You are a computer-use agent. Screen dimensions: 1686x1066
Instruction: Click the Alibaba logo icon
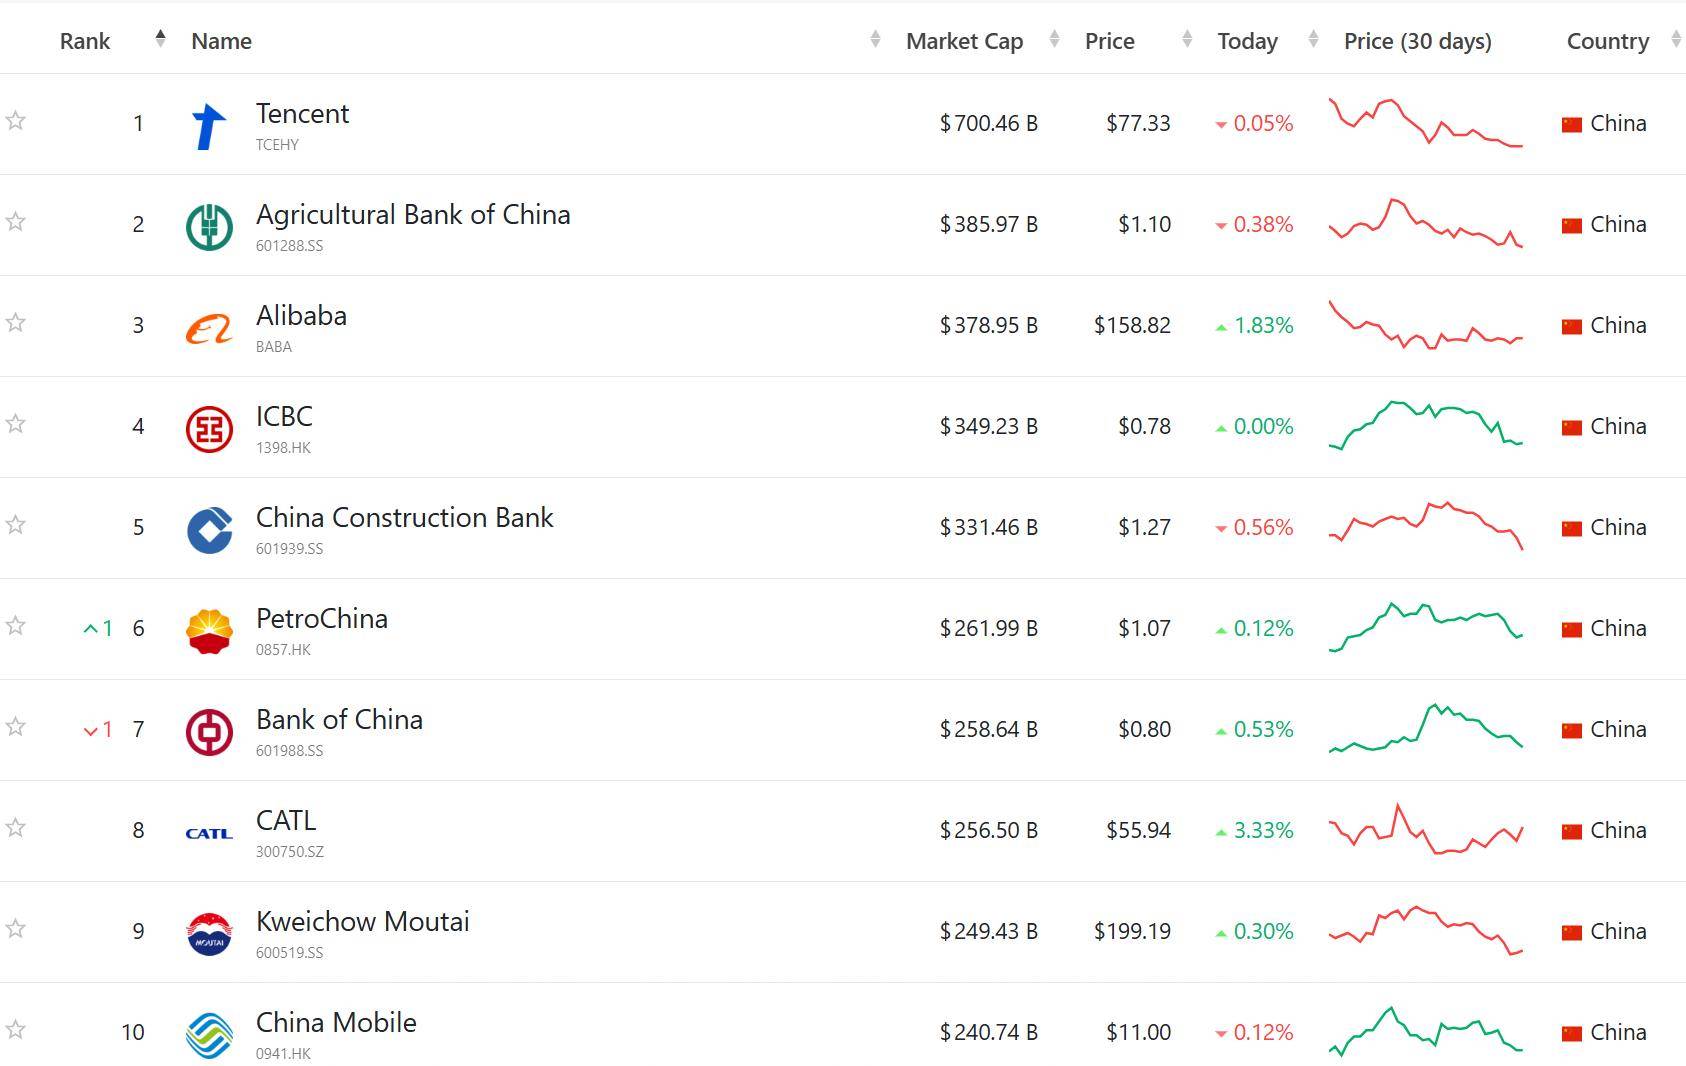(x=209, y=328)
